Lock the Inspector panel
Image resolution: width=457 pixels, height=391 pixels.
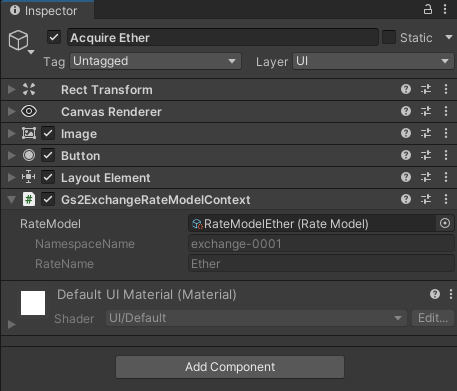pos(428,9)
